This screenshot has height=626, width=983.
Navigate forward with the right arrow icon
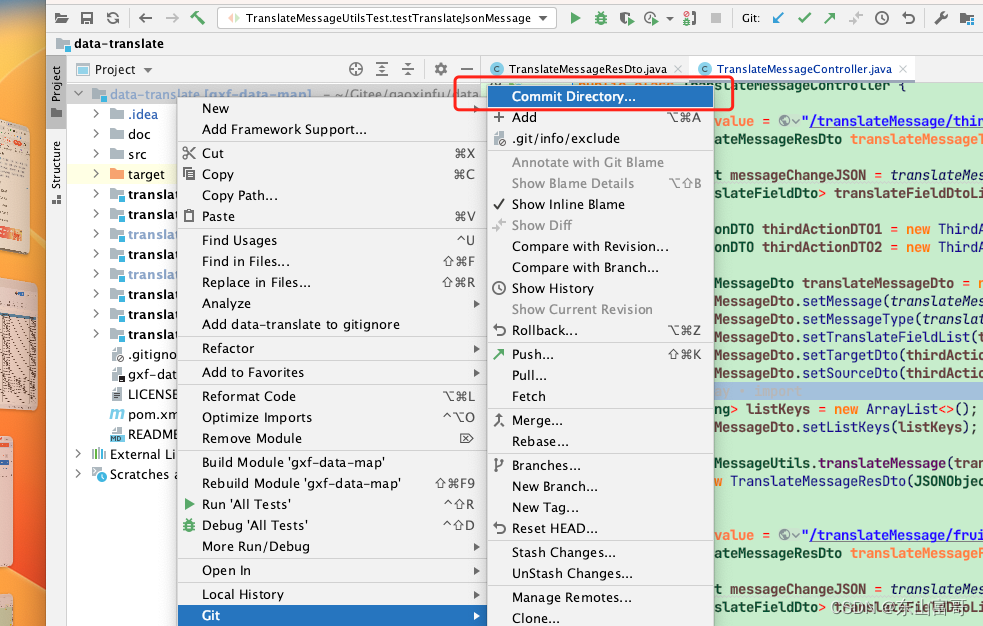[172, 18]
